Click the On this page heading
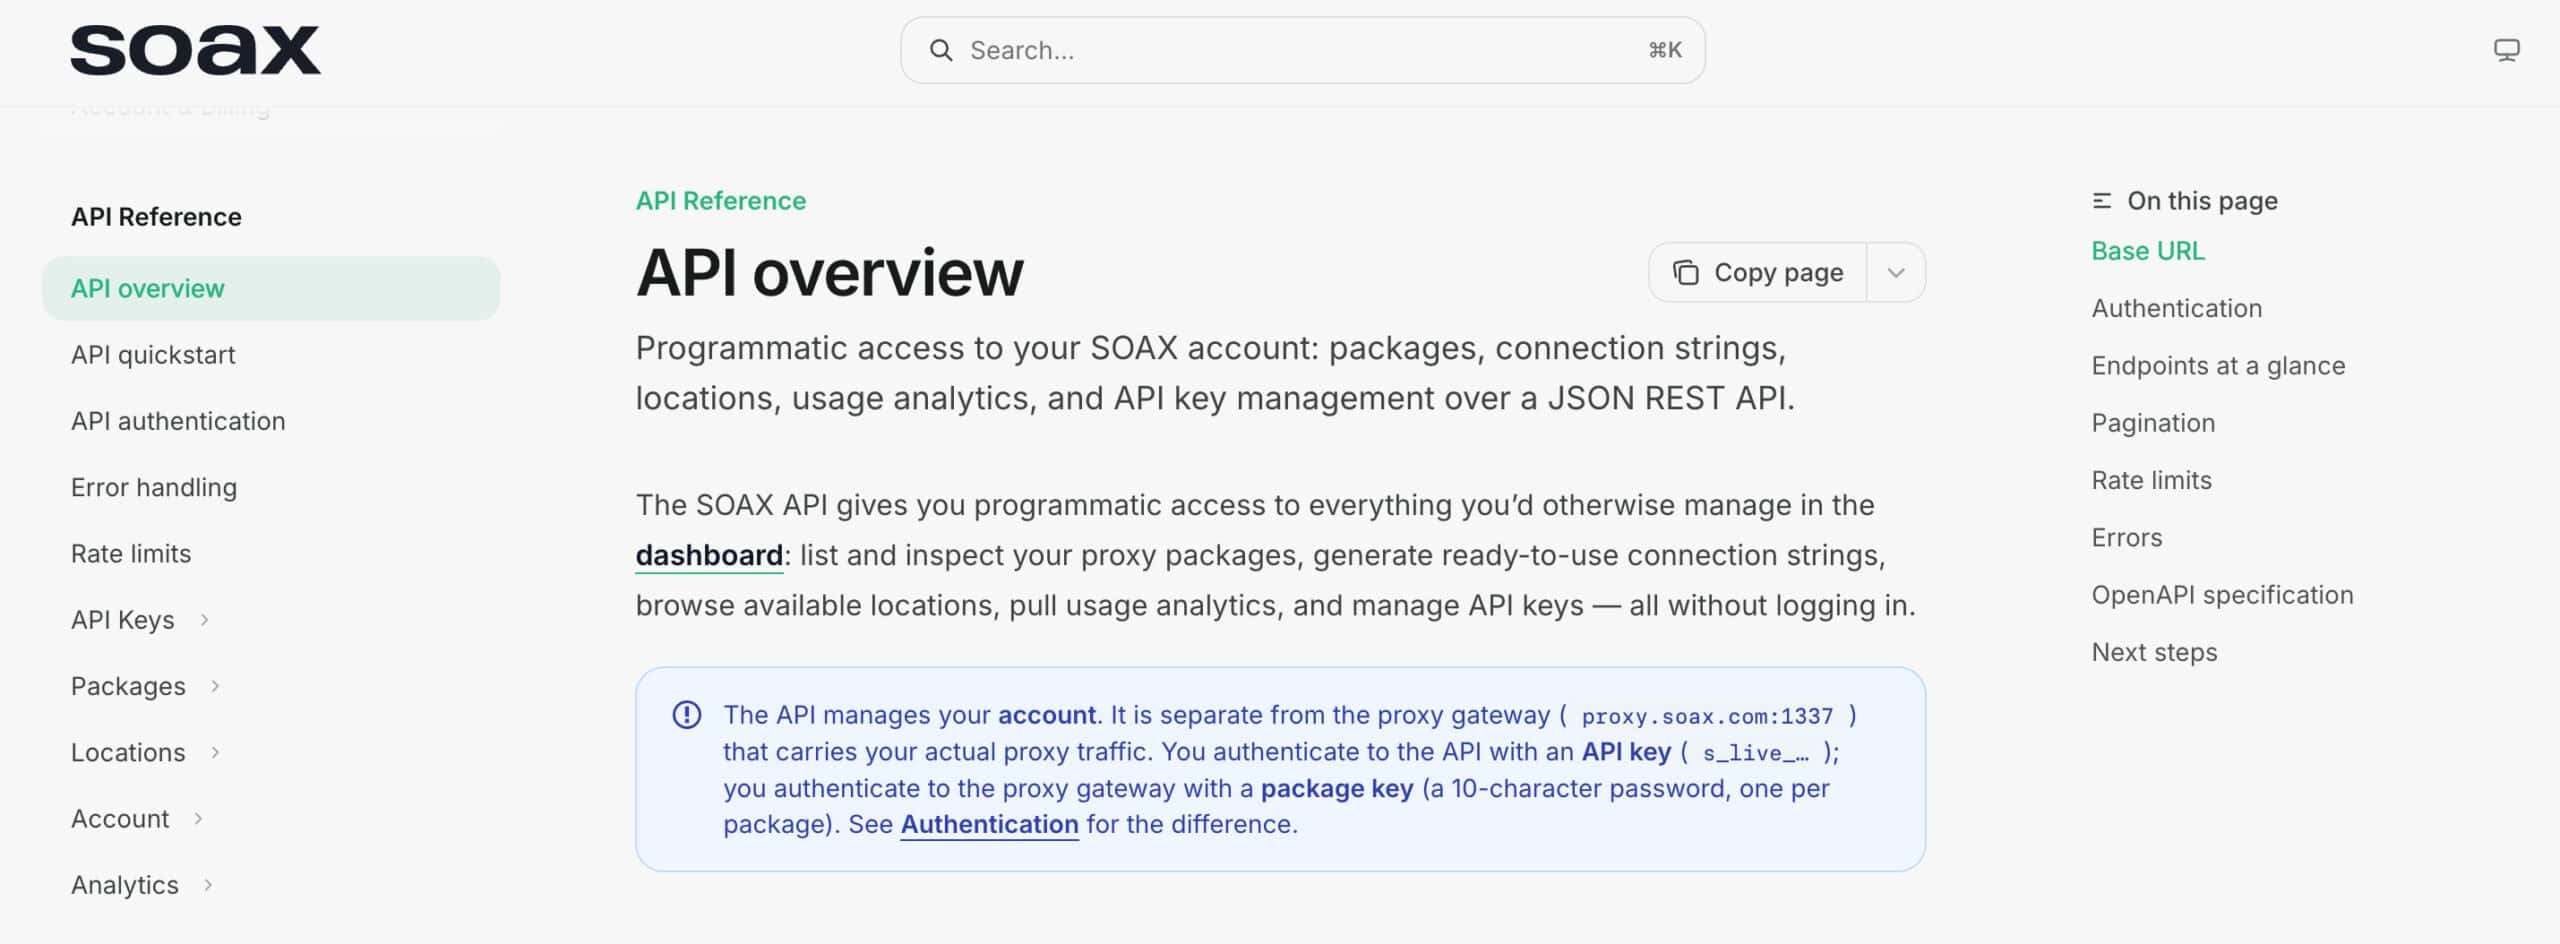Image resolution: width=2560 pixels, height=944 pixels. [x=2202, y=201]
